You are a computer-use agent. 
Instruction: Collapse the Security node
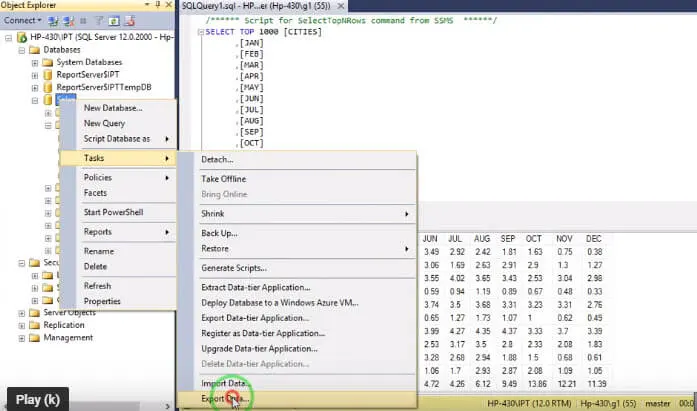[x=21, y=263]
